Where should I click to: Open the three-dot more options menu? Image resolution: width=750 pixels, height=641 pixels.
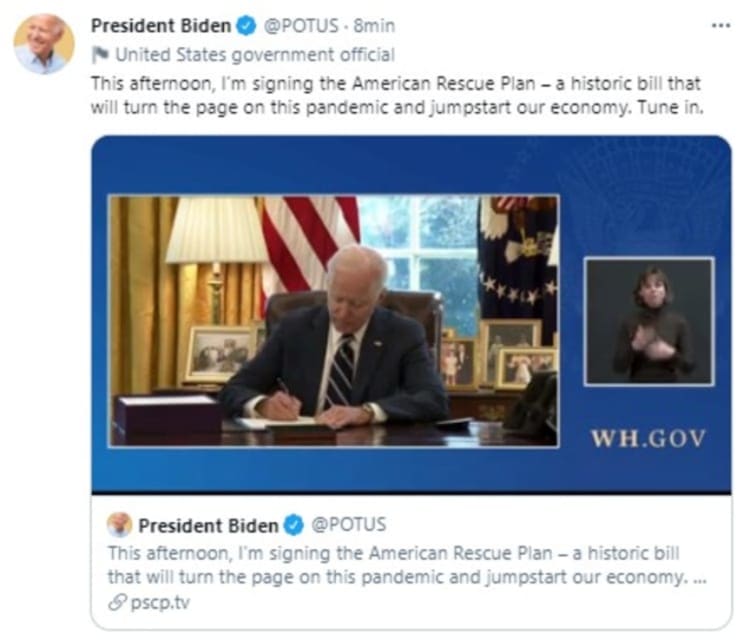click(721, 25)
